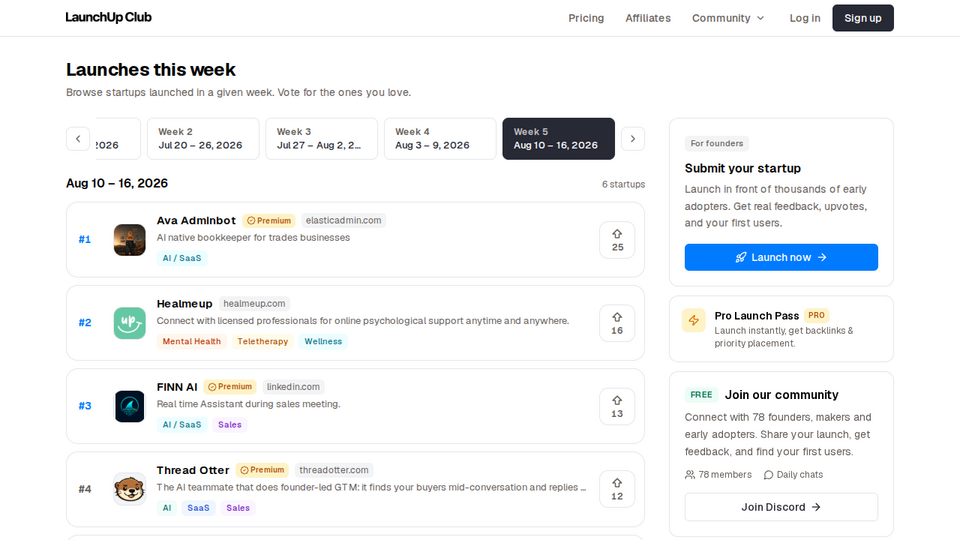
Task: Click the #1 rank label
Action: [x=84, y=239]
